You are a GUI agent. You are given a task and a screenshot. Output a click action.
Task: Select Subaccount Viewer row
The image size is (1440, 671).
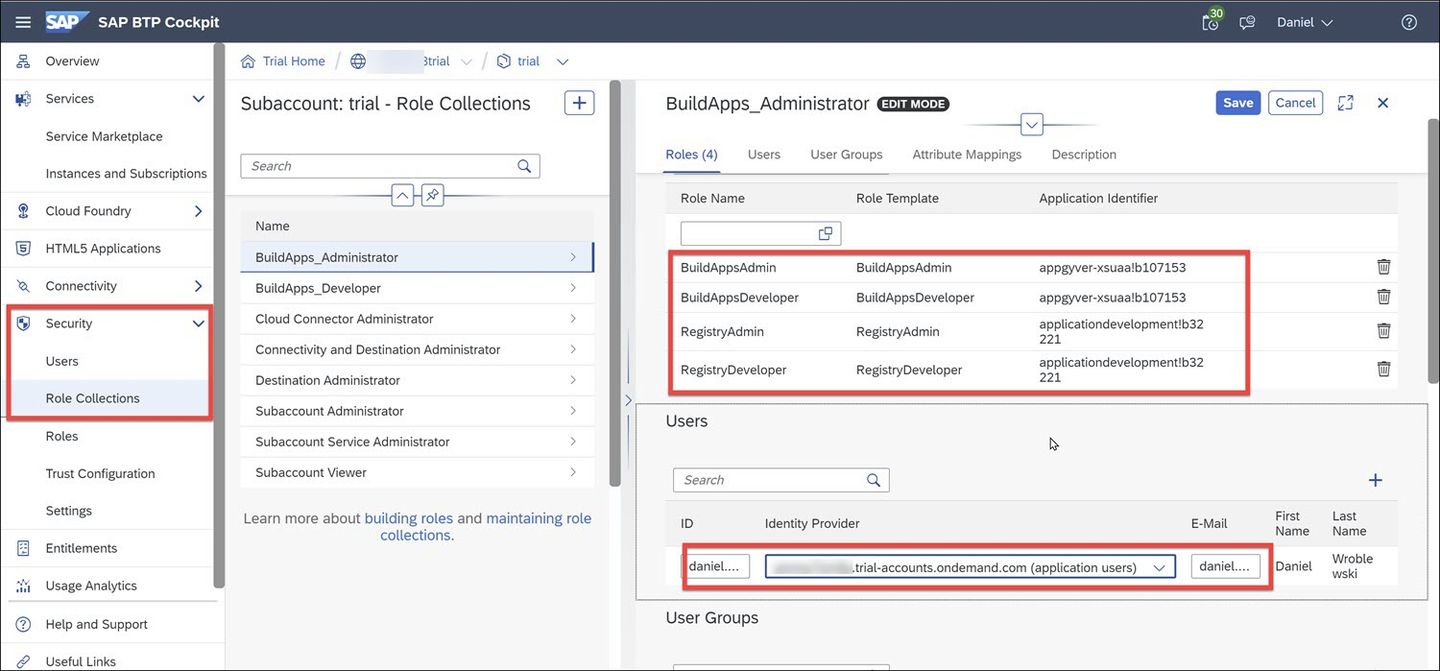(417, 472)
